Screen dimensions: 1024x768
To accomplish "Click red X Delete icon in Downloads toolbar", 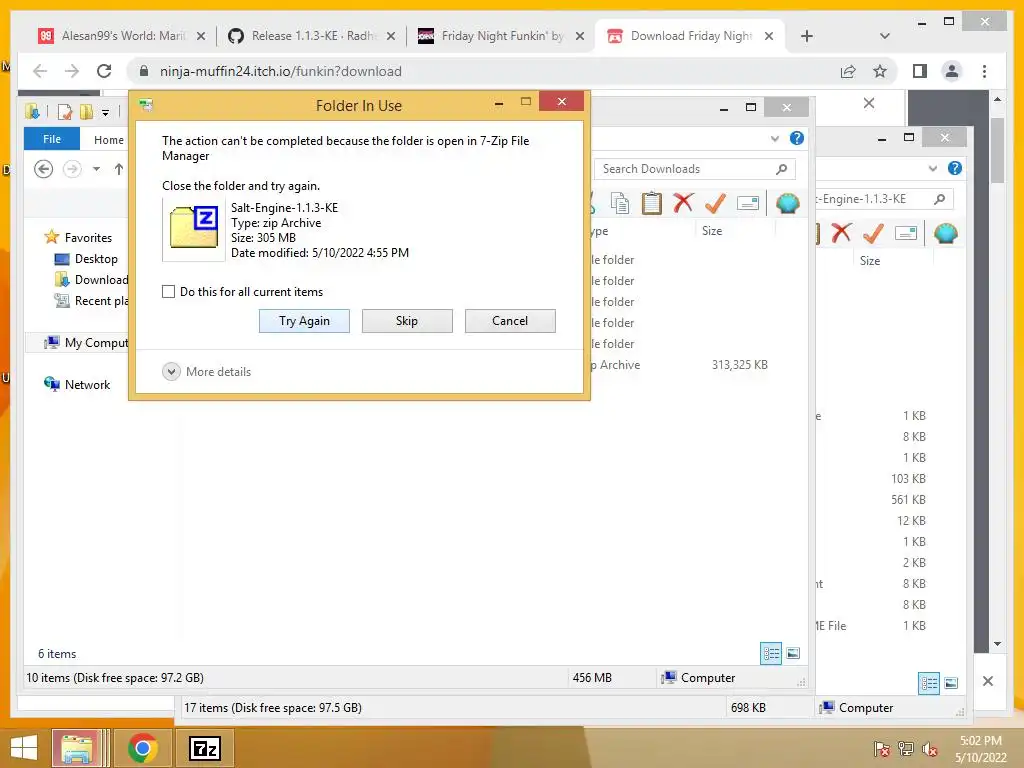I will tap(683, 203).
